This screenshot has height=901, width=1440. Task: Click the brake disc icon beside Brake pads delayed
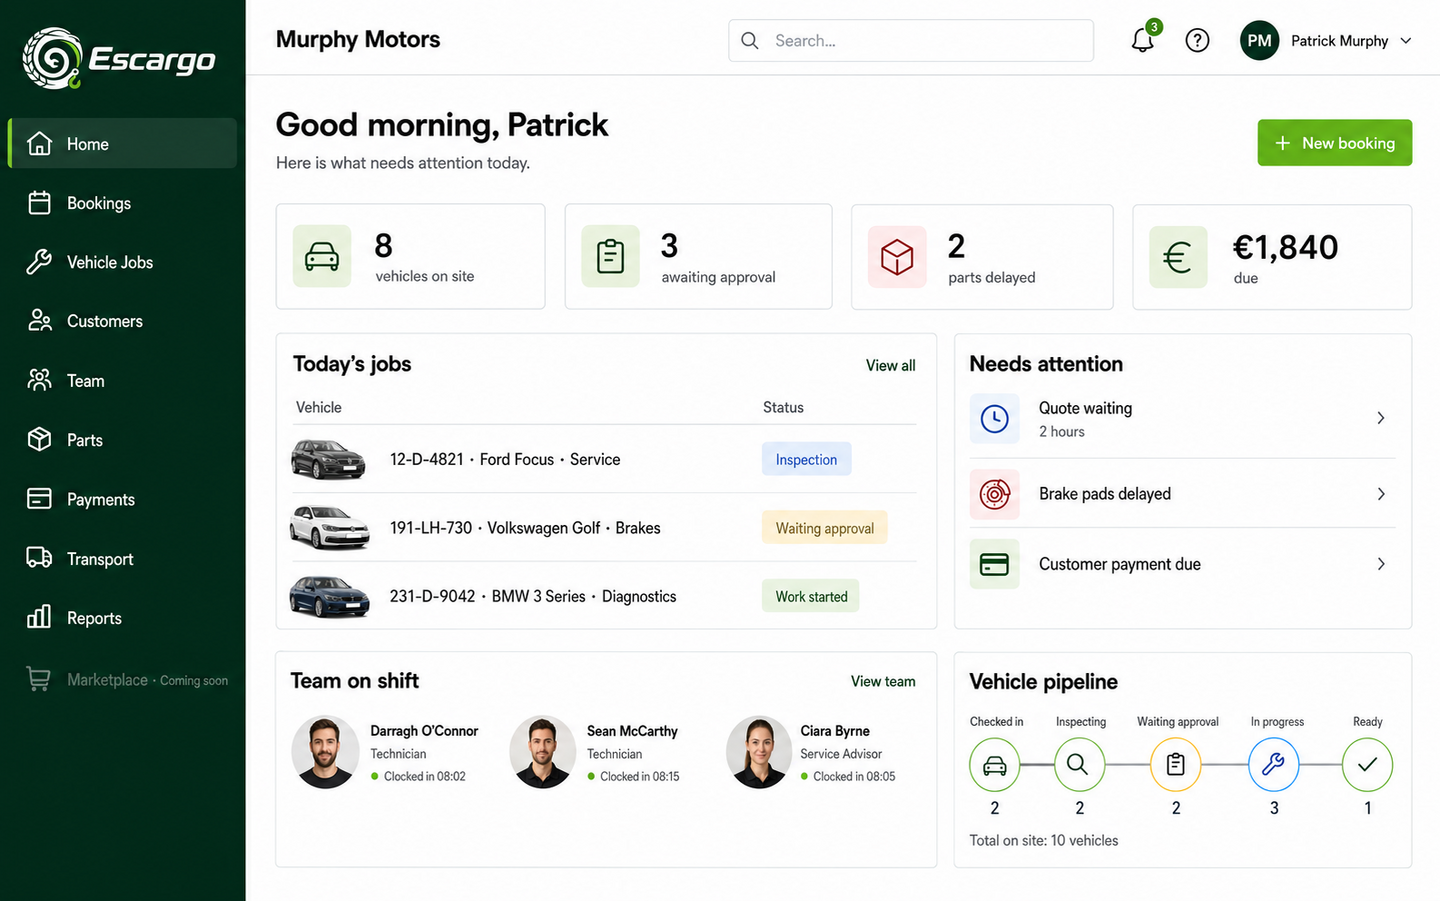coord(995,494)
